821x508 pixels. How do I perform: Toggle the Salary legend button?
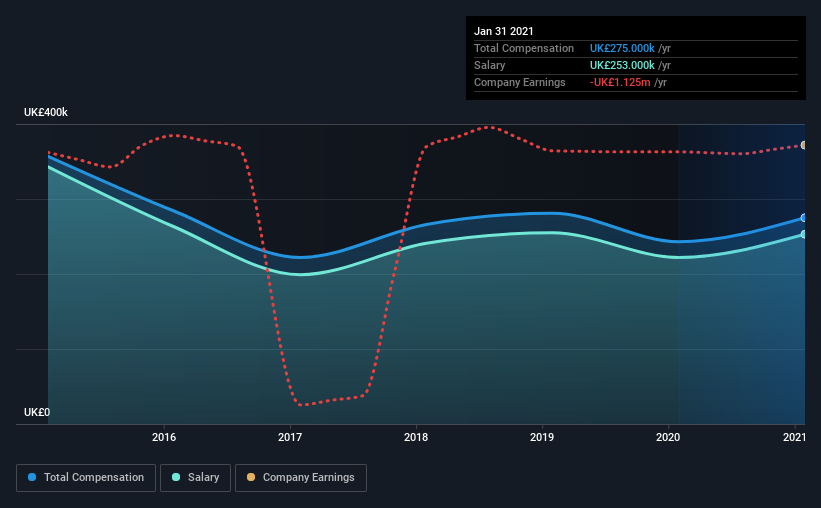(x=195, y=478)
